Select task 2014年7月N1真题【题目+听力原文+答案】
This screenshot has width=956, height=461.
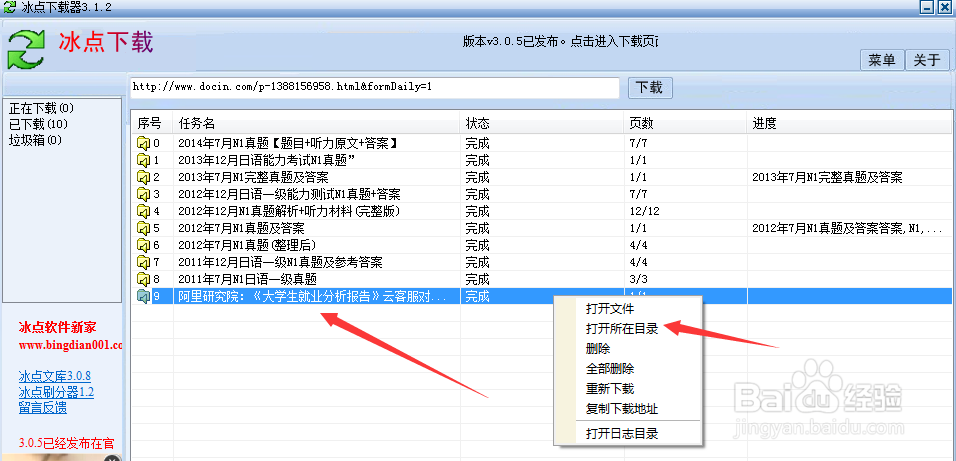(288, 144)
